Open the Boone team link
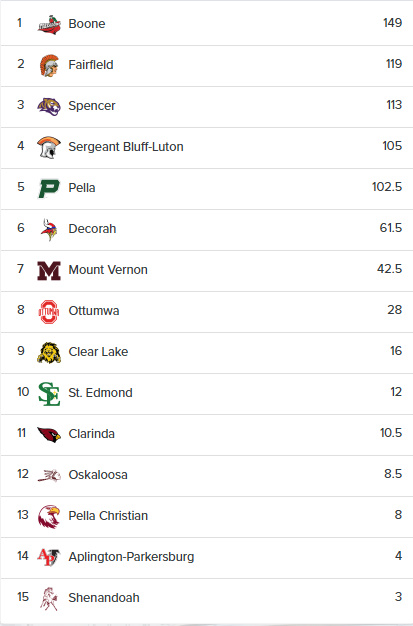413x626 pixels. pyautogui.click(x=87, y=24)
